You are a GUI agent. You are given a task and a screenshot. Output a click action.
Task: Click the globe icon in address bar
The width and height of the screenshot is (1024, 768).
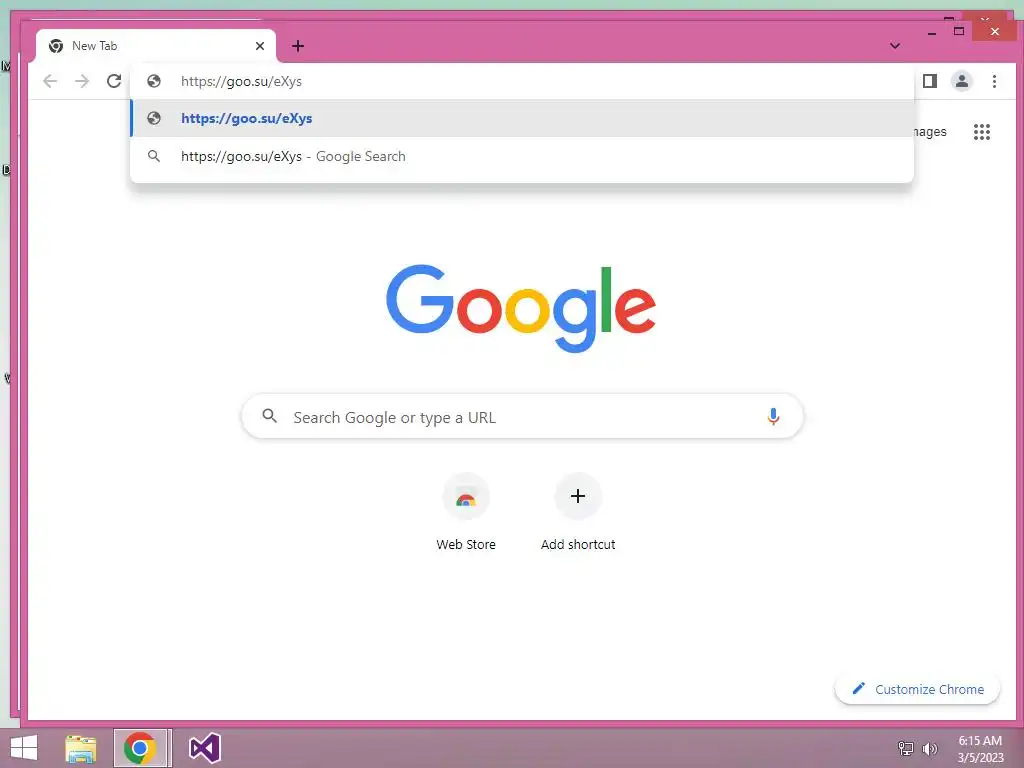[x=154, y=81]
